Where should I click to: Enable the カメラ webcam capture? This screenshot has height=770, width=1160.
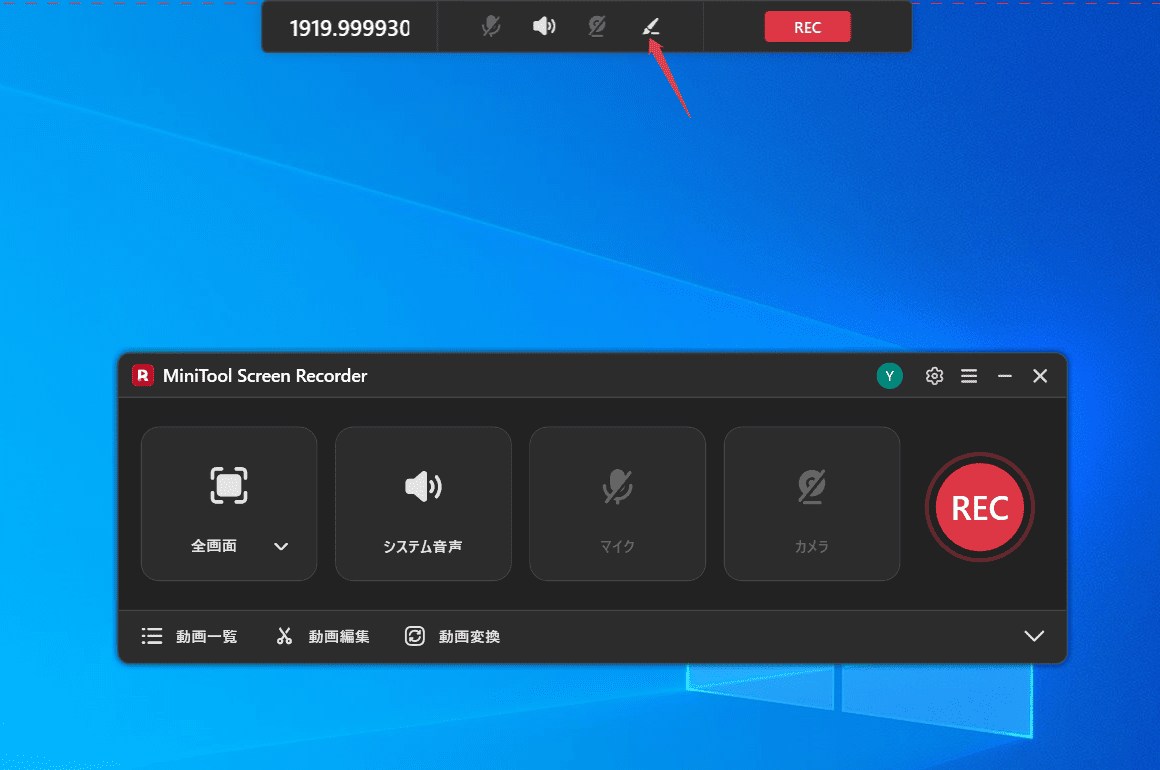pos(811,503)
